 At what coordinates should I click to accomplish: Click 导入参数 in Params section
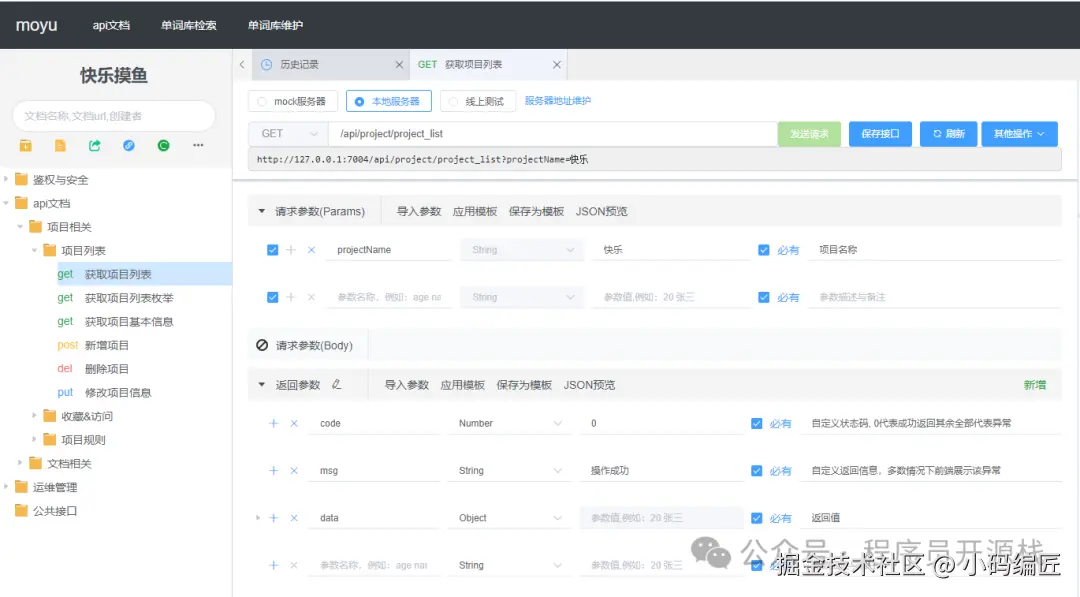(419, 211)
